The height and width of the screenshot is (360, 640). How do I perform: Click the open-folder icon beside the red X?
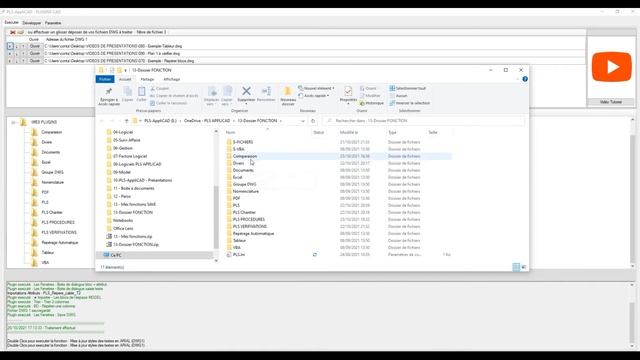pos(20,32)
